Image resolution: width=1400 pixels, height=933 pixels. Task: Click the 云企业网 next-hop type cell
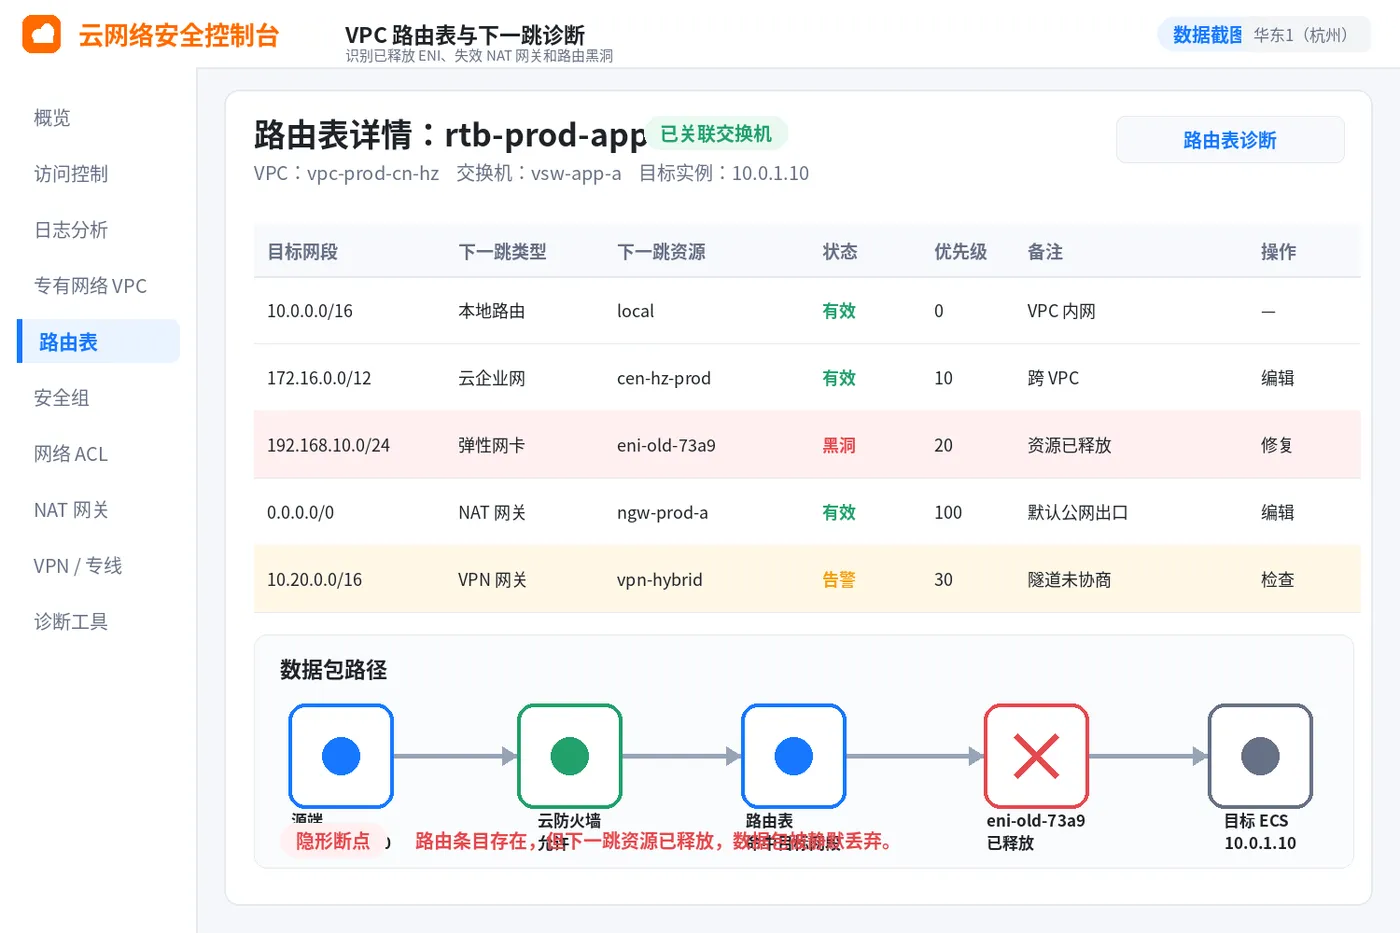pyautogui.click(x=492, y=378)
